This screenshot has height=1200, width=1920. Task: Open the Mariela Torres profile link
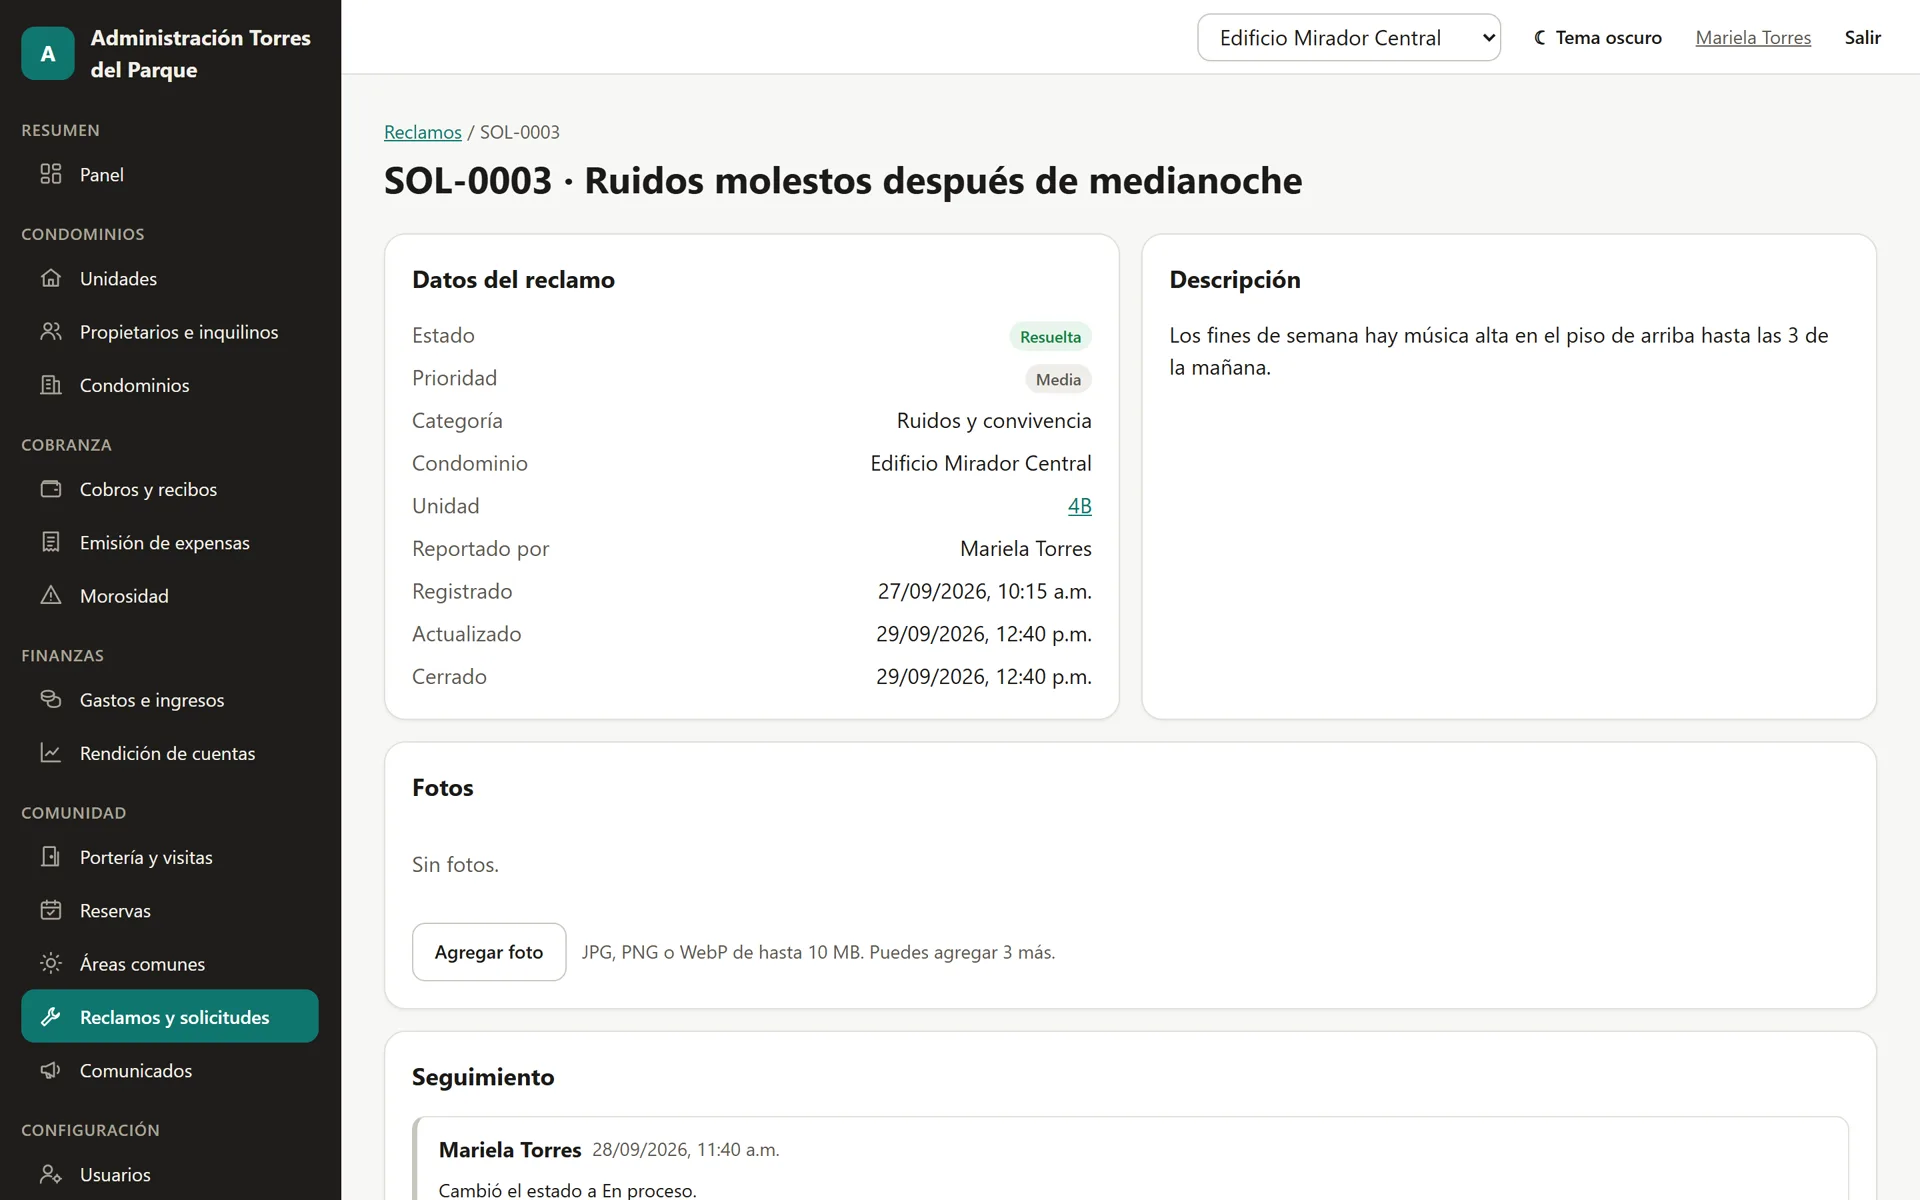pyautogui.click(x=1753, y=37)
